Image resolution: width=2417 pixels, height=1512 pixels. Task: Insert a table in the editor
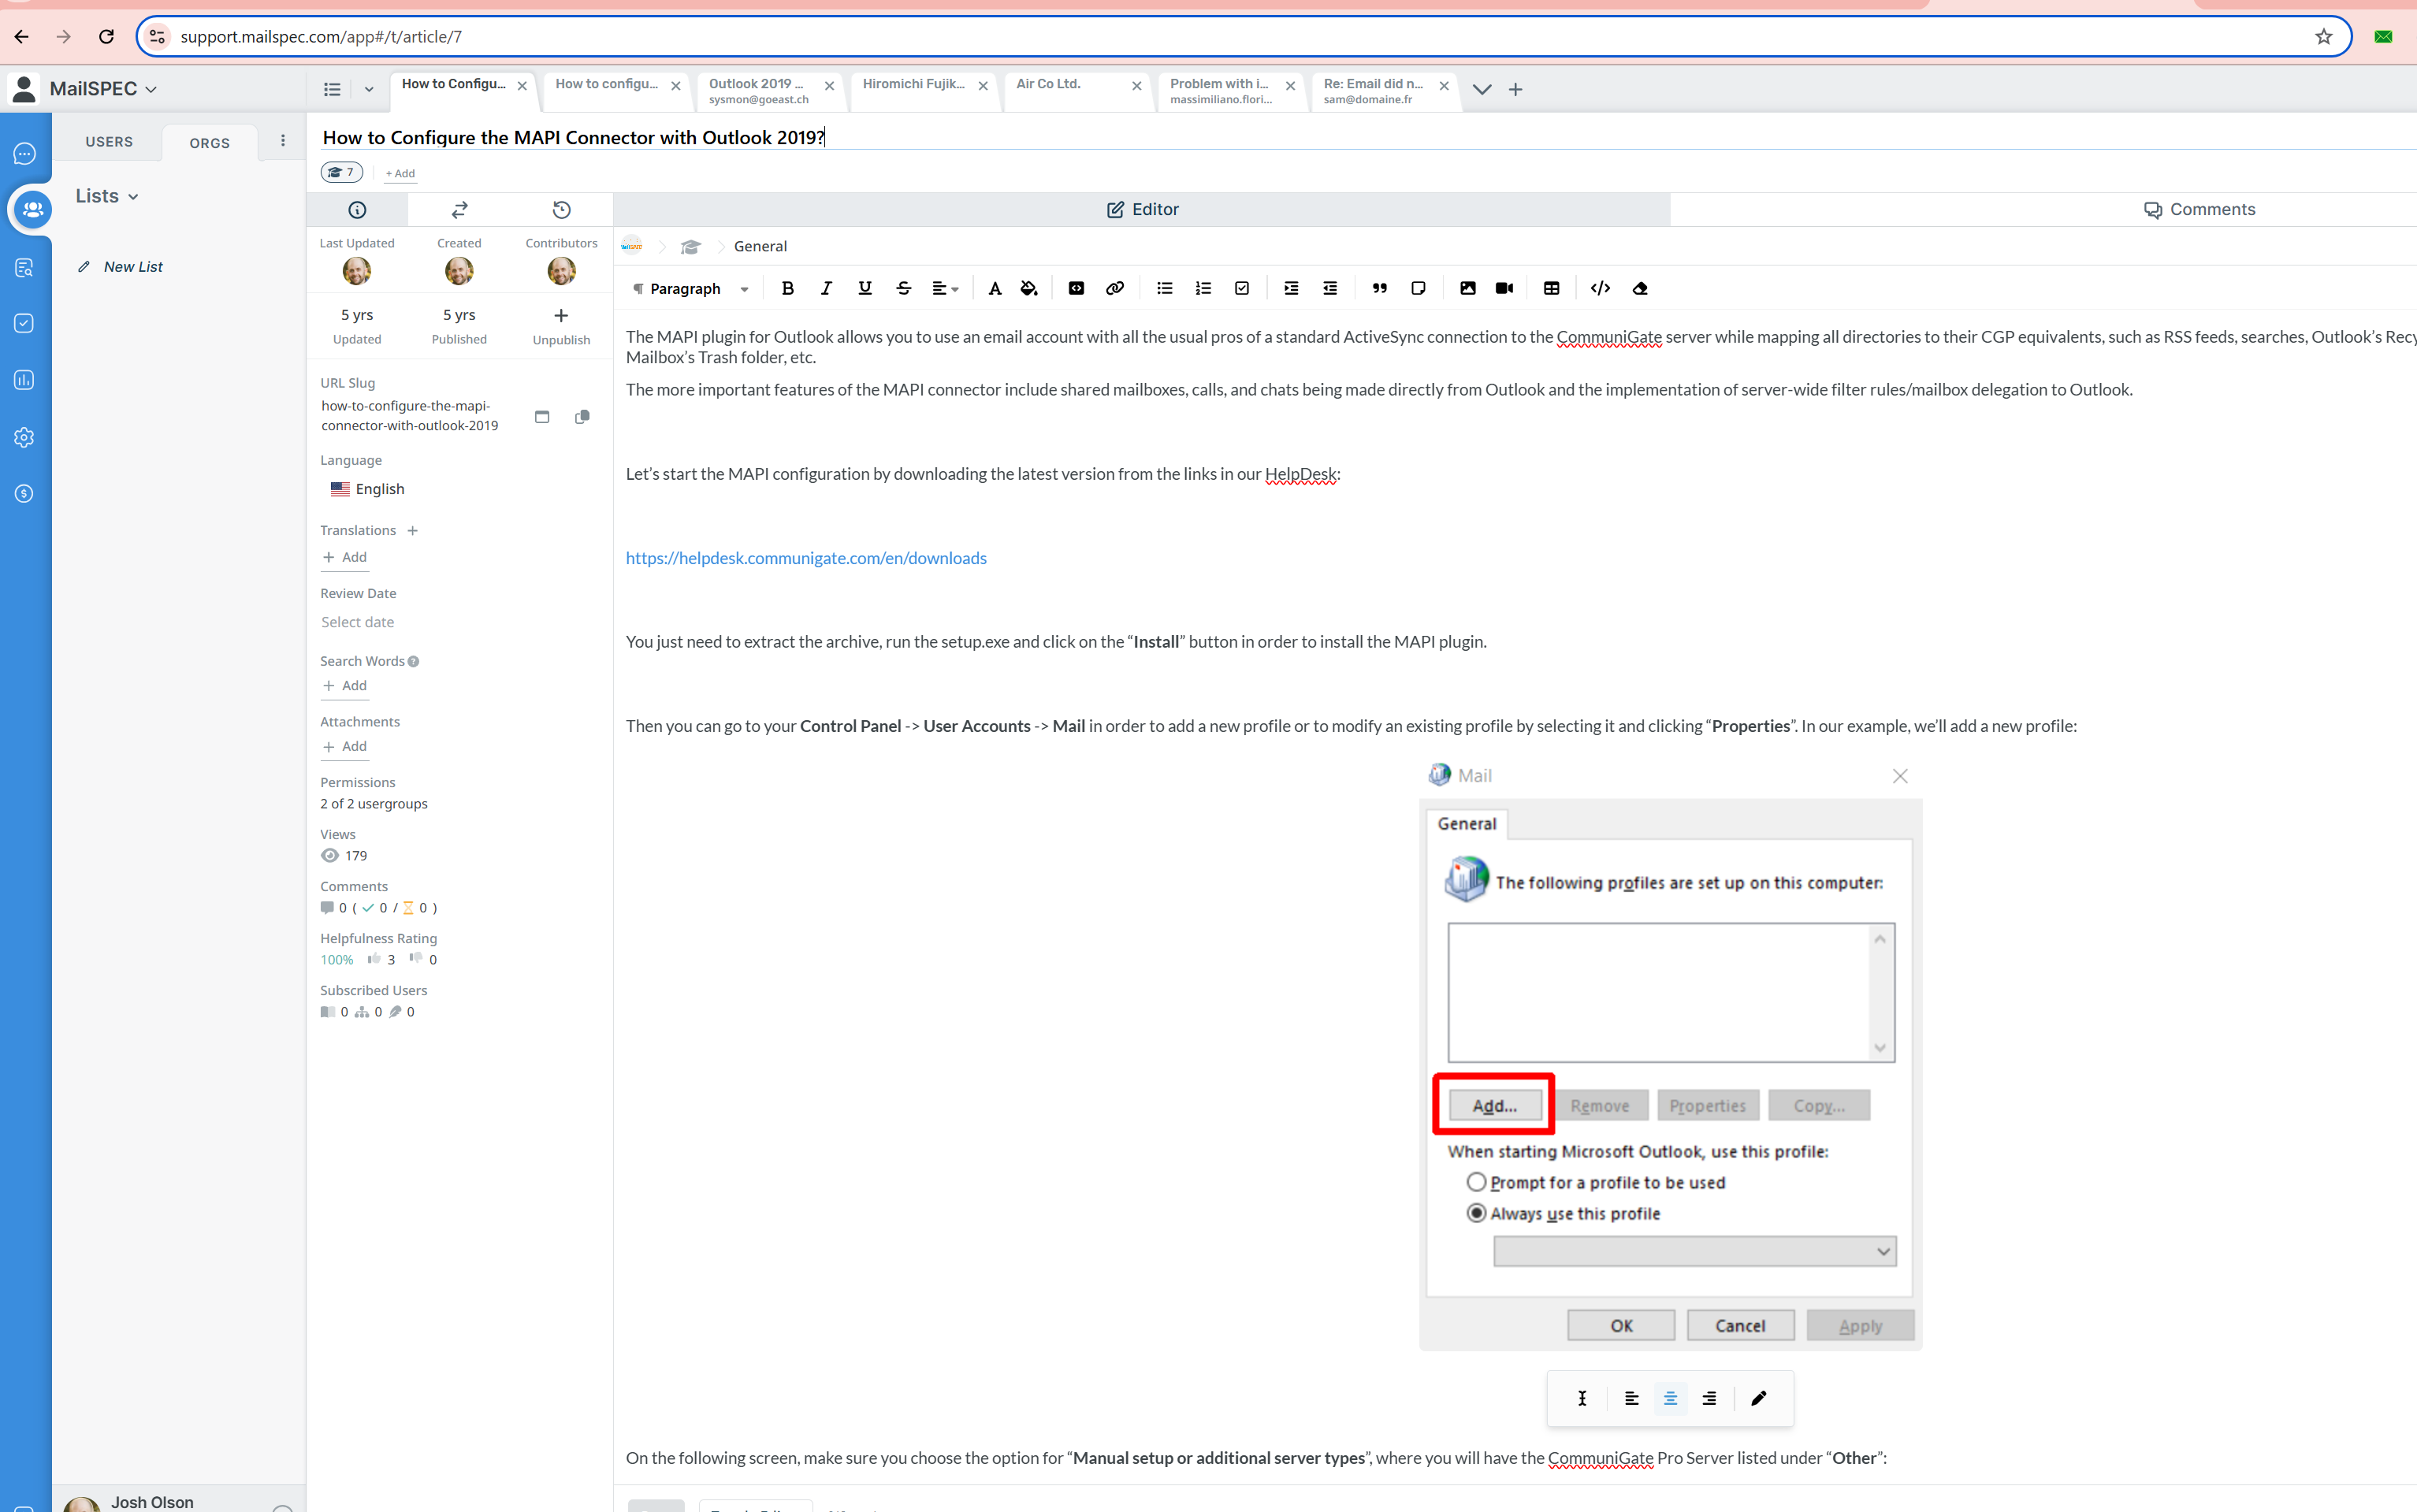pos(1551,288)
